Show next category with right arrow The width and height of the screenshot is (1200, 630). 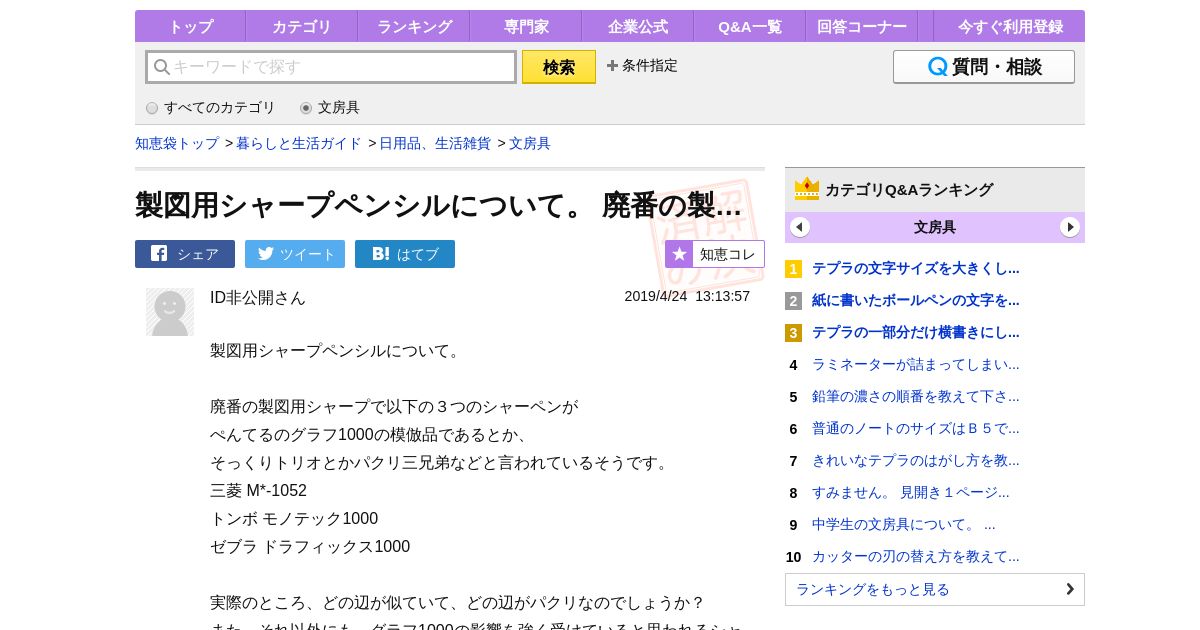tap(1070, 227)
